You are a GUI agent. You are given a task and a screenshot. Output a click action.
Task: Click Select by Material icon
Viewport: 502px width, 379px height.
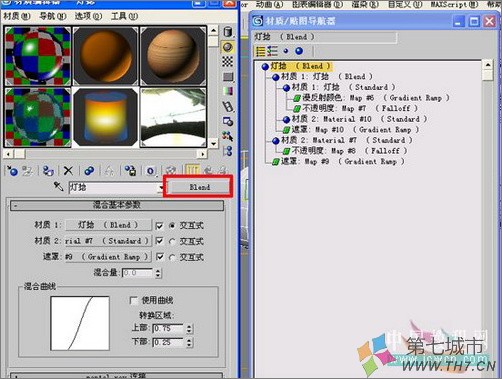click(x=228, y=136)
